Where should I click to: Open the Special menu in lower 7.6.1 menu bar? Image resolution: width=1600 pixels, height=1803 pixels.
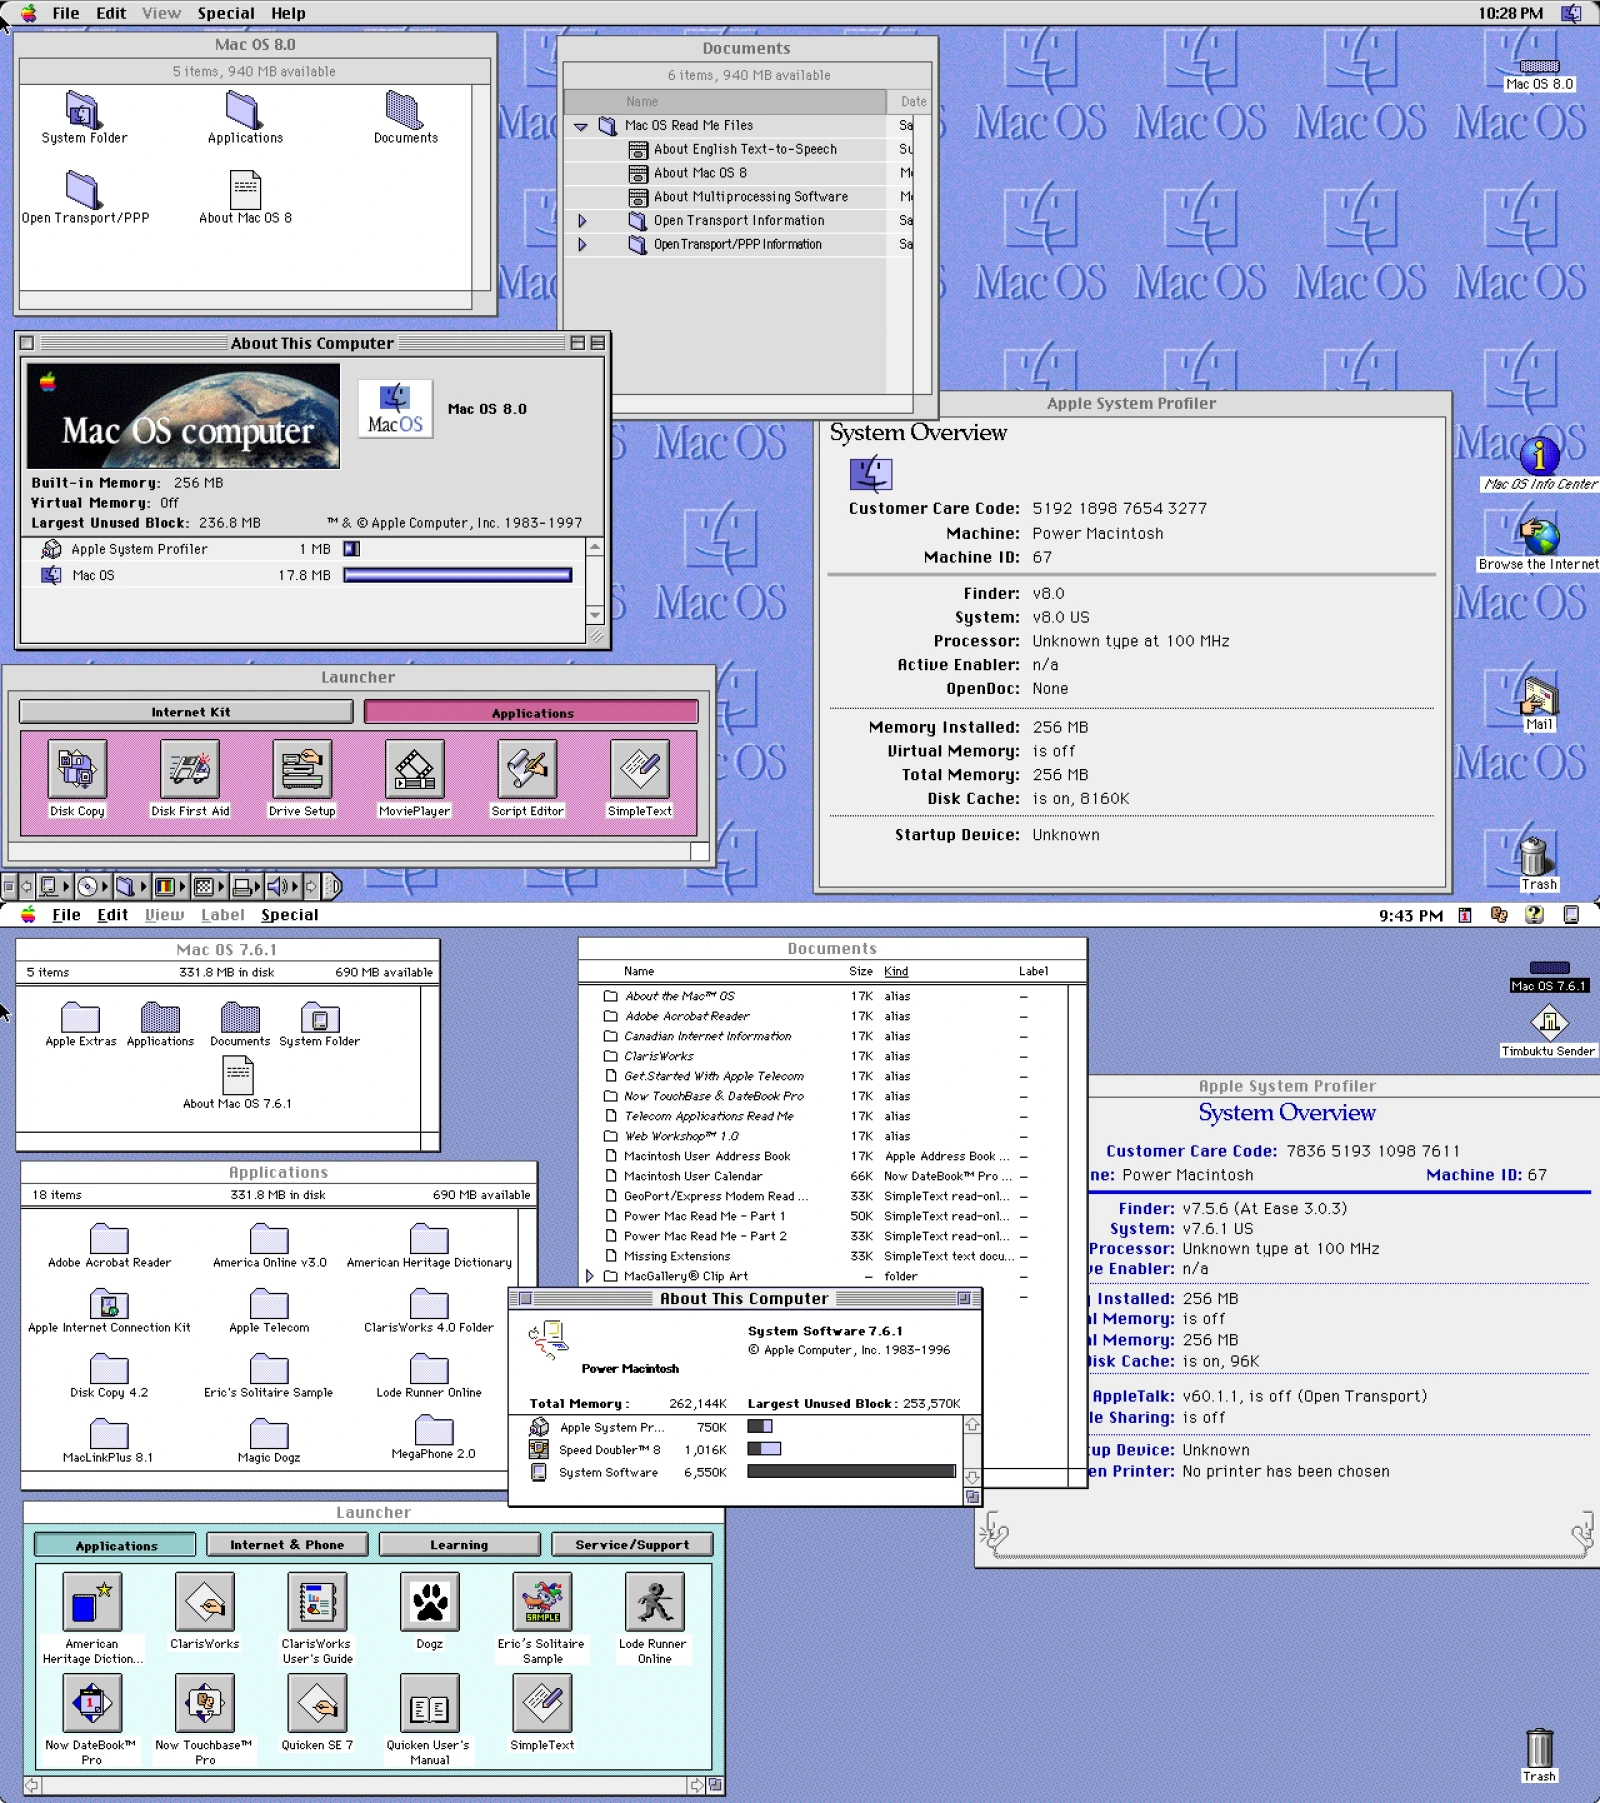(290, 915)
